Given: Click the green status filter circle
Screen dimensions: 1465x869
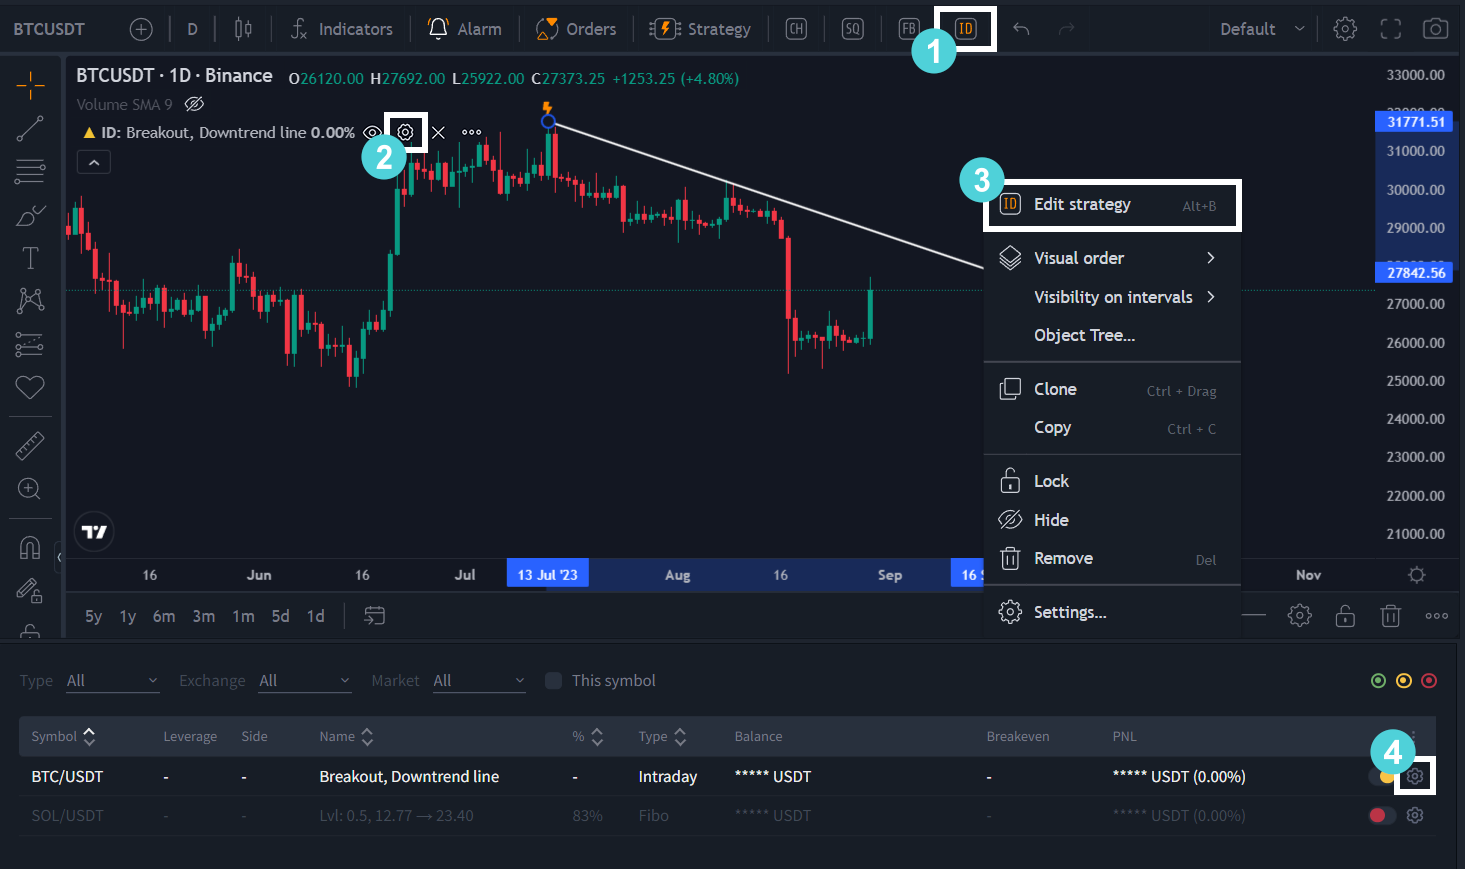Looking at the screenshot, I should click(1378, 681).
